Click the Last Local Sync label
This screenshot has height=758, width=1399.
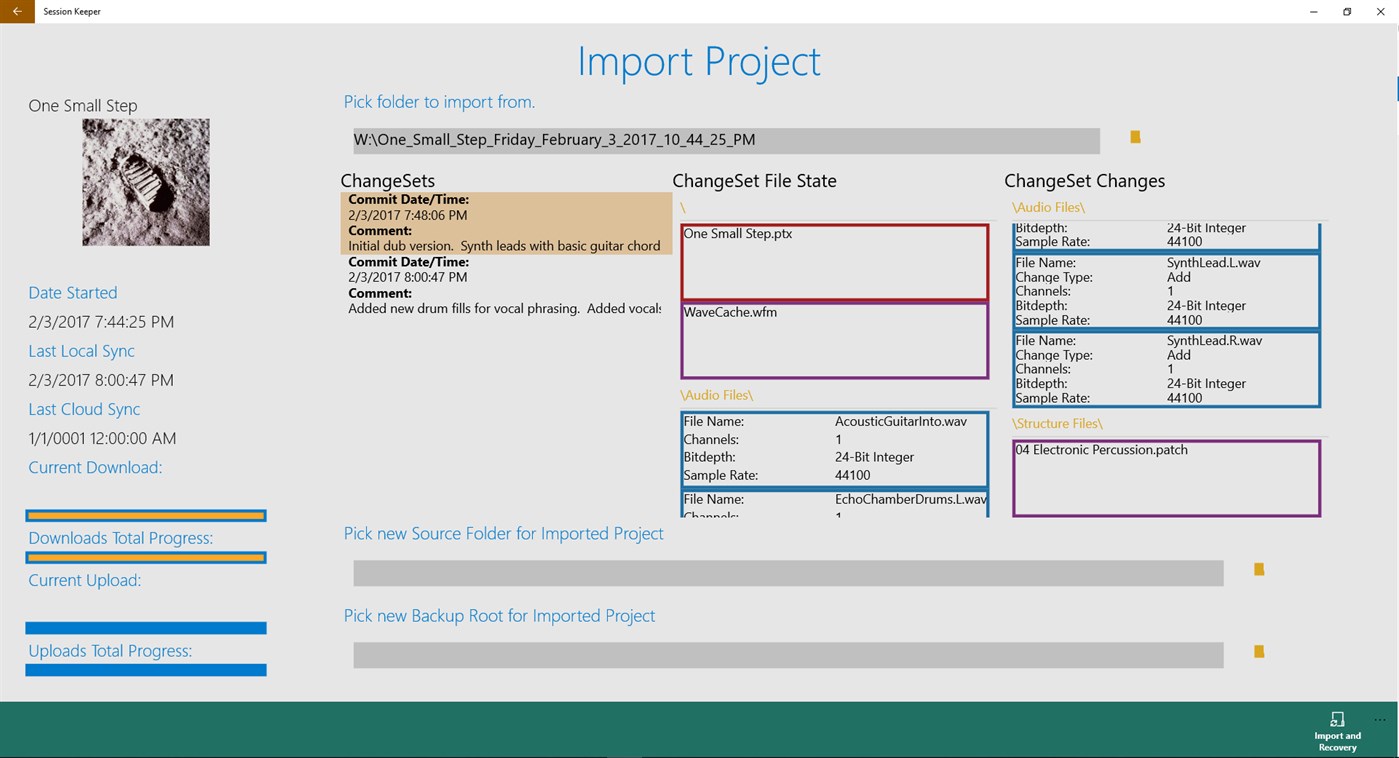click(81, 351)
